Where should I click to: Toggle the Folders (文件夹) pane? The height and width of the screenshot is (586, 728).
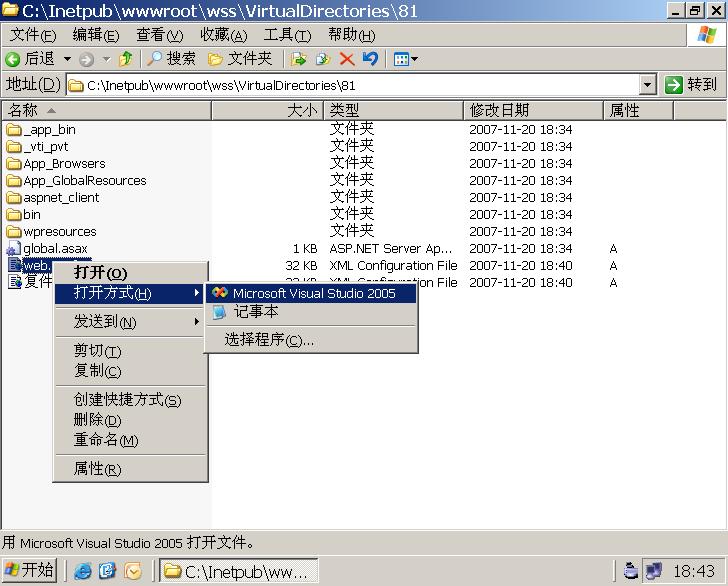point(240,59)
